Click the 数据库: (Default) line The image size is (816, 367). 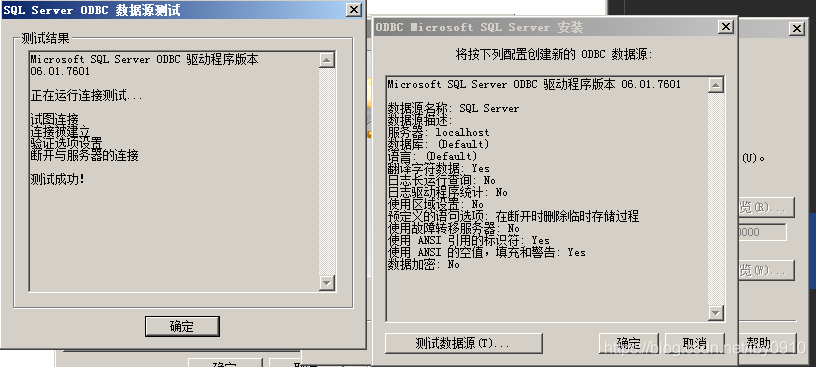coord(439,144)
